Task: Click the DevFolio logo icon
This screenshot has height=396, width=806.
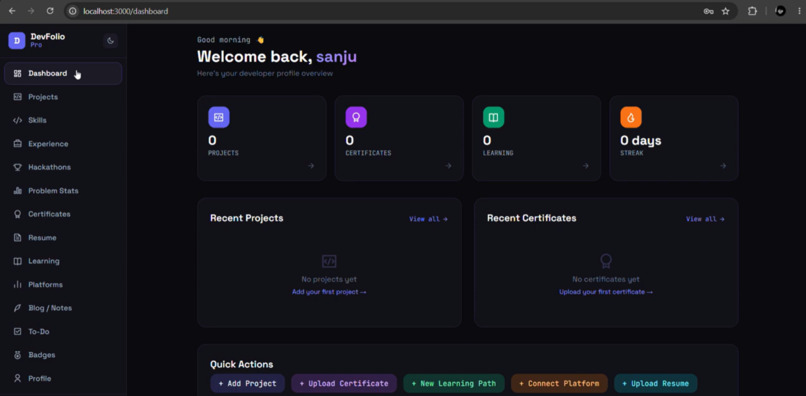Action: 16,41
